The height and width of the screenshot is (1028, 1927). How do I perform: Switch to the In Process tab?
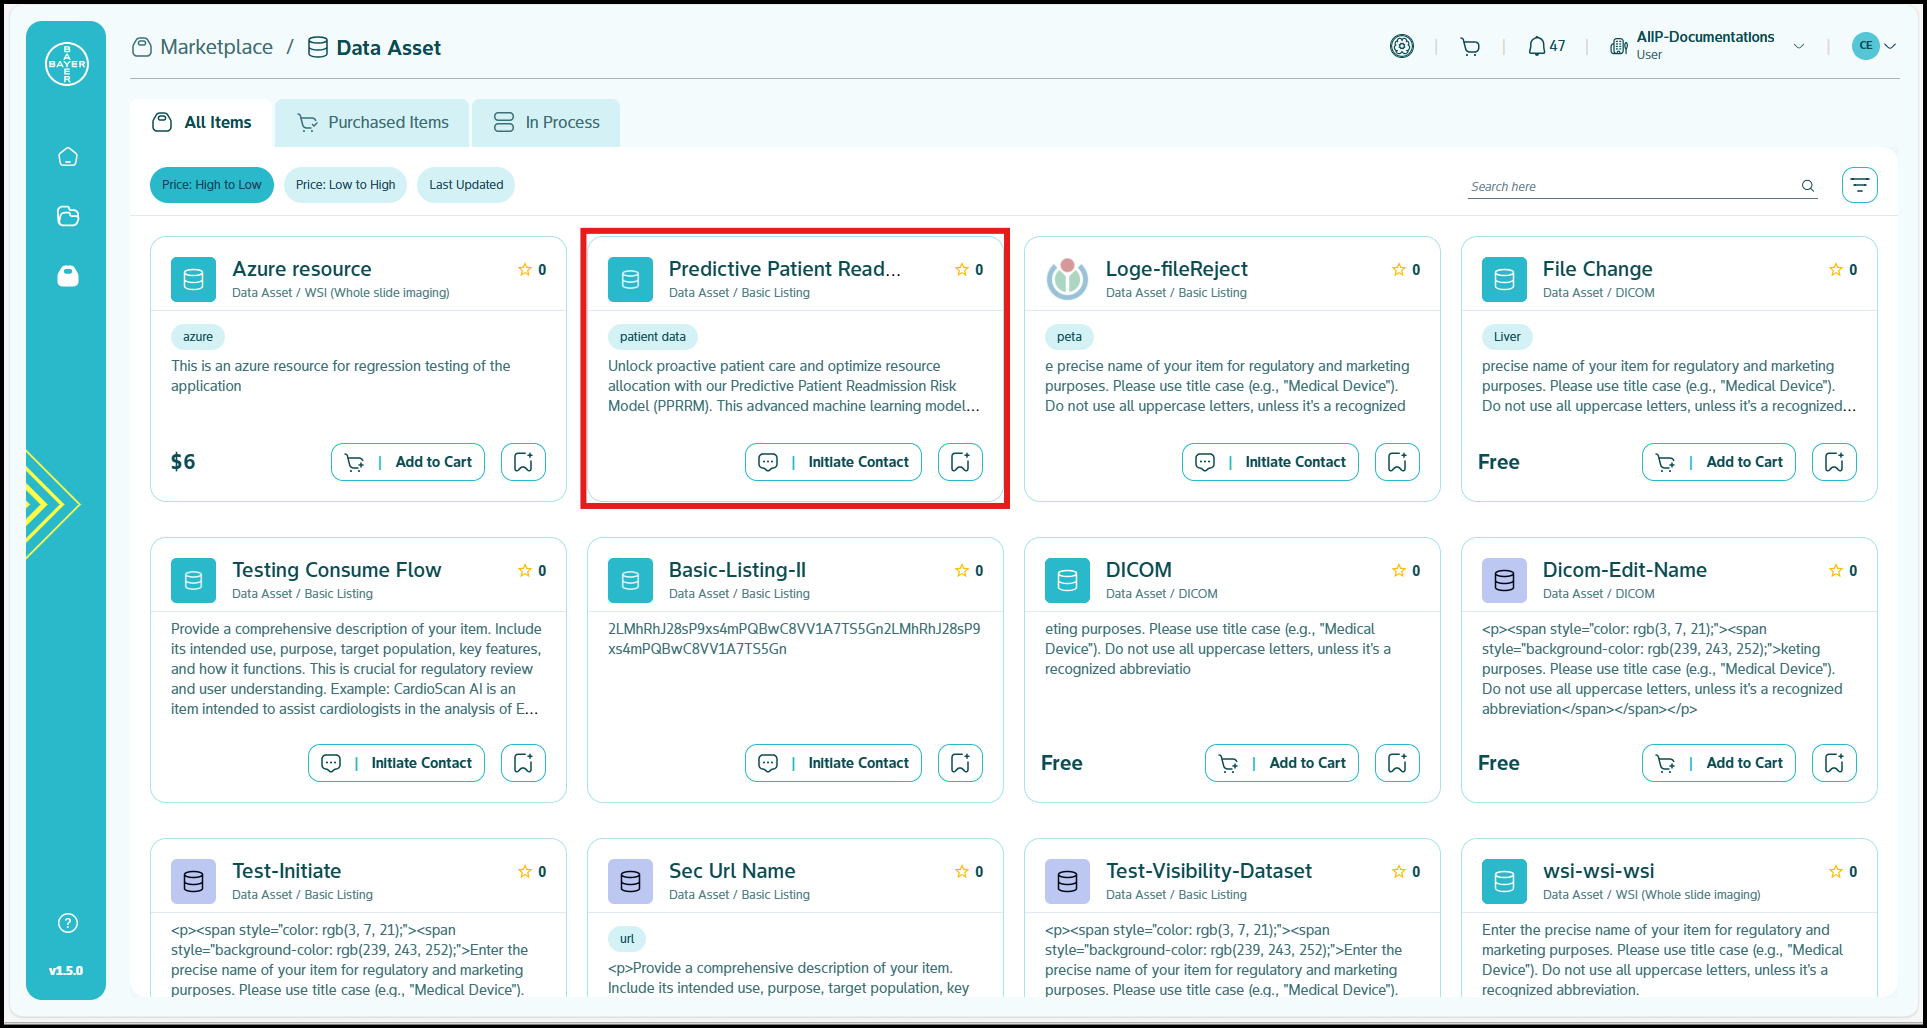pyautogui.click(x=546, y=123)
